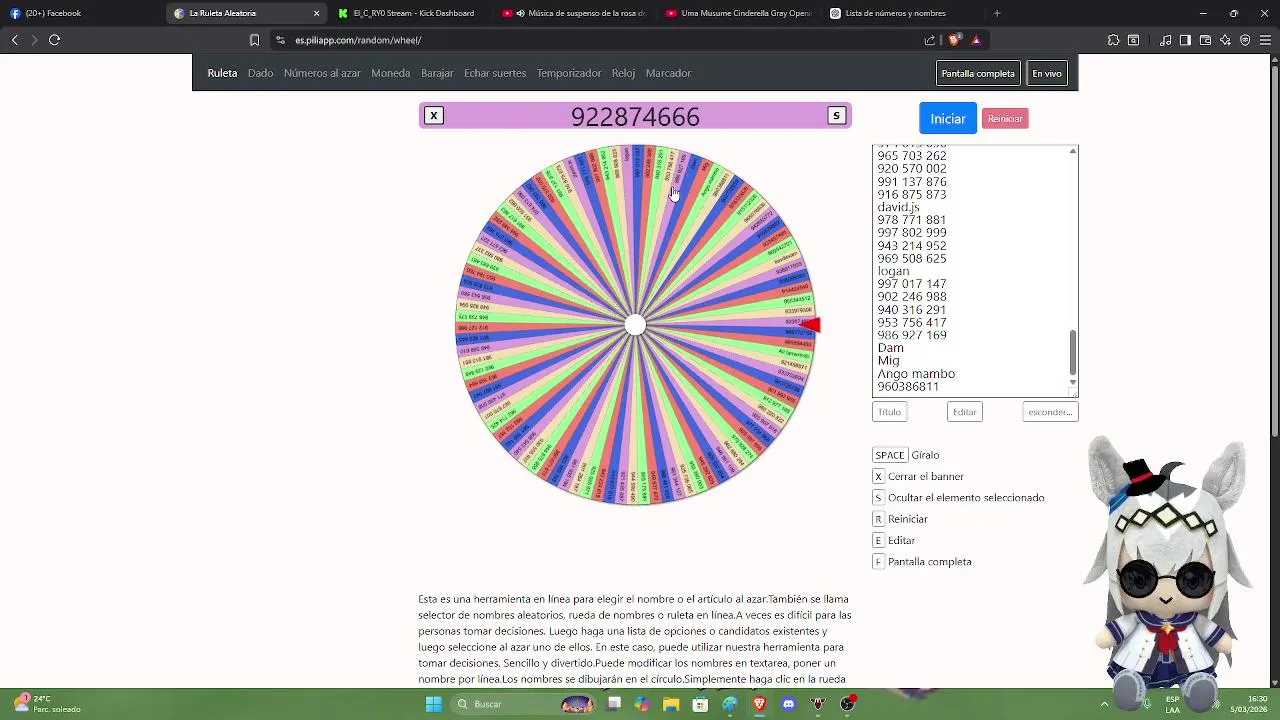Reload the page with the refresh icon
Screen dimensions: 1280x720
click(x=55, y=40)
